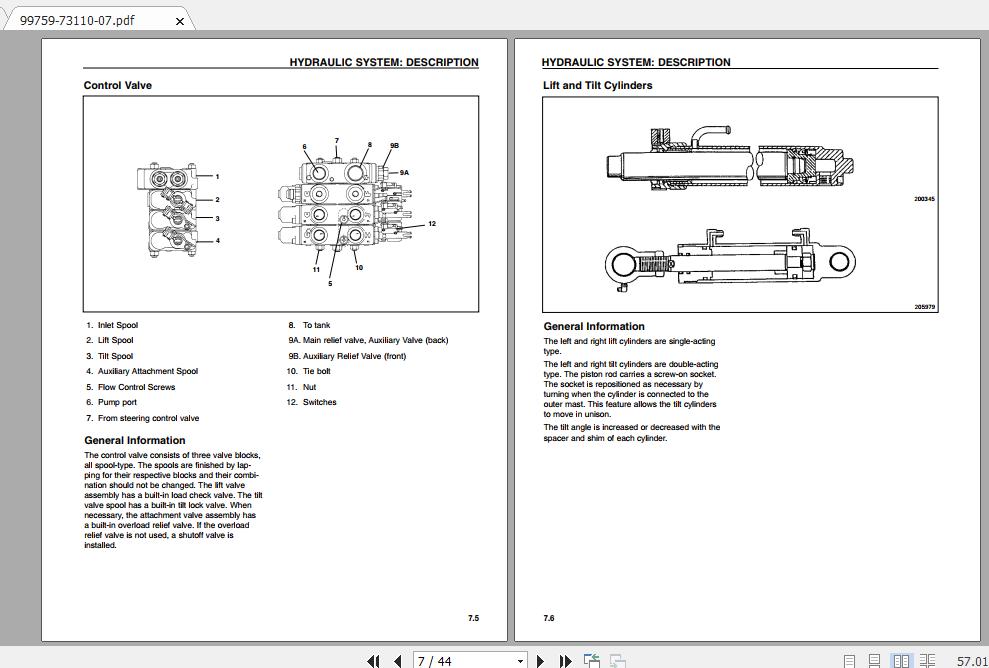Jump to the last page
This screenshot has height=668, width=989.
564,661
